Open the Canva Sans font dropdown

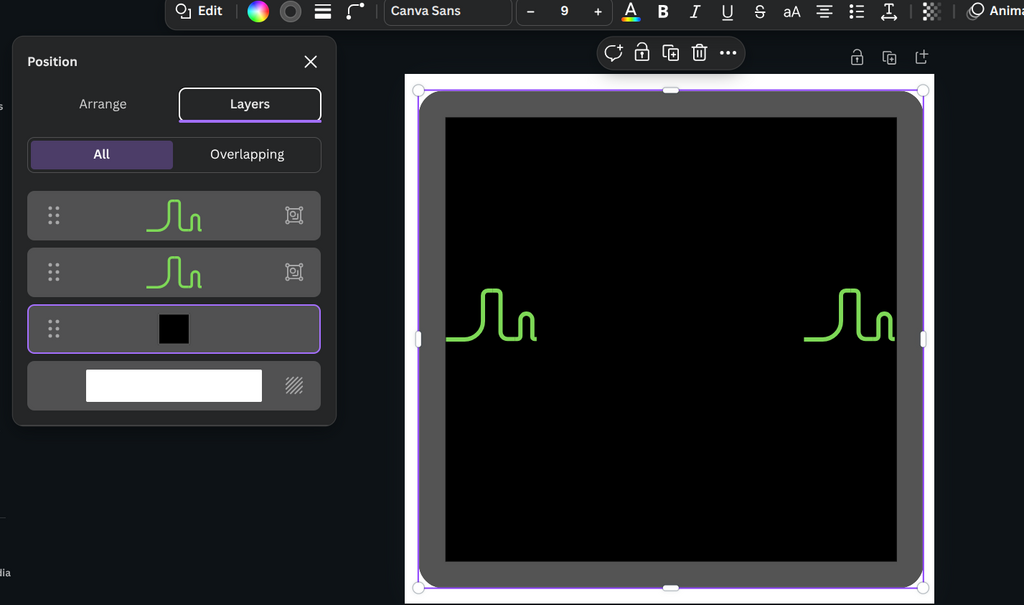(447, 12)
